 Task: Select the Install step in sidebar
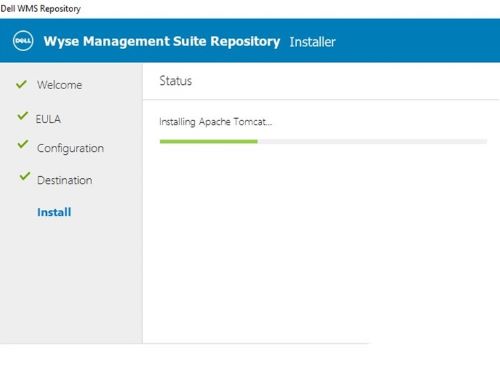54,212
